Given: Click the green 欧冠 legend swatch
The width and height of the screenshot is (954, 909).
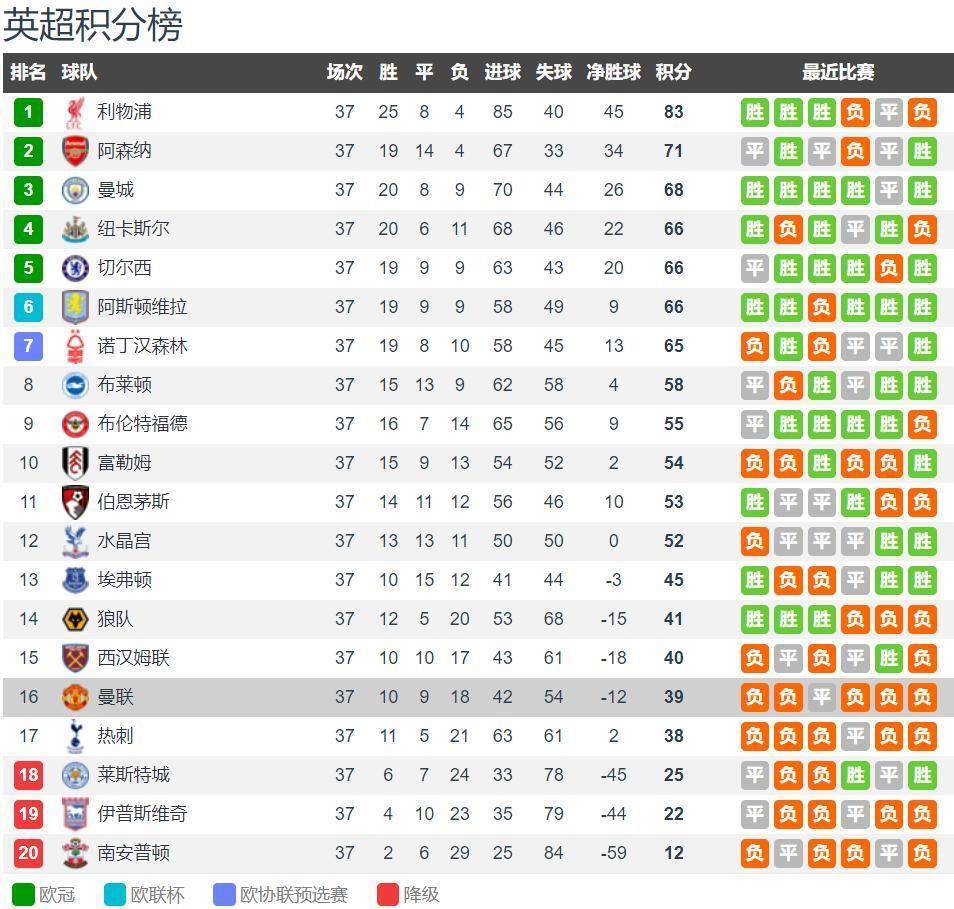Looking at the screenshot, I should tap(22, 894).
